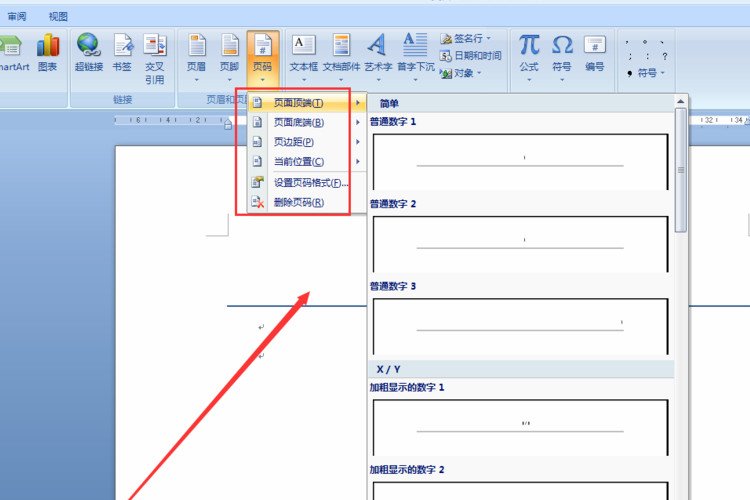
Task: Click the 页码 page number button
Action: click(x=263, y=57)
